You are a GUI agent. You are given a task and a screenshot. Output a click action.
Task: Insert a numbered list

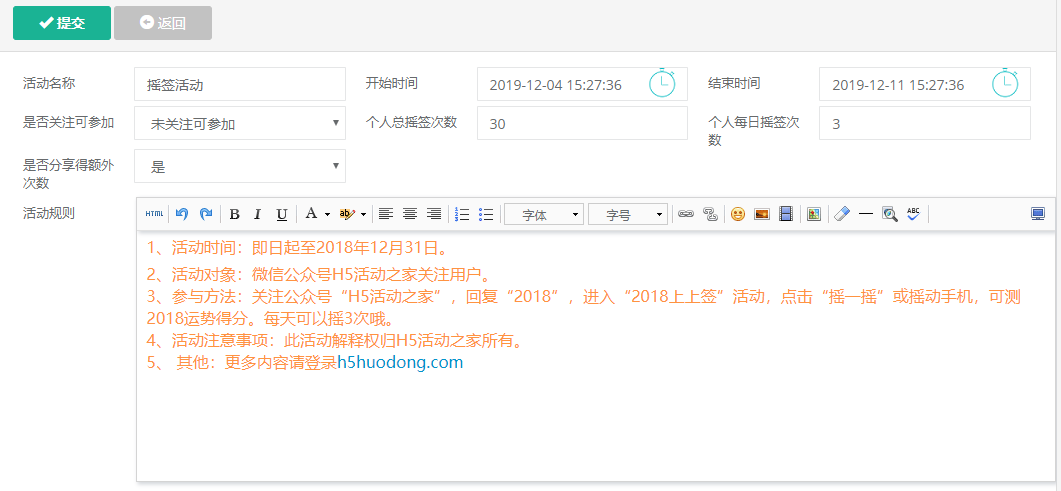462,214
